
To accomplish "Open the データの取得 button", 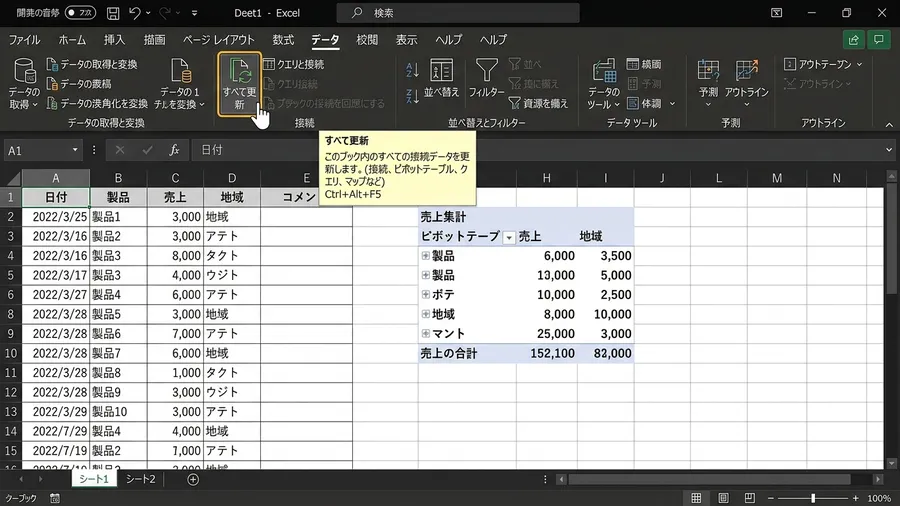I will (24, 84).
